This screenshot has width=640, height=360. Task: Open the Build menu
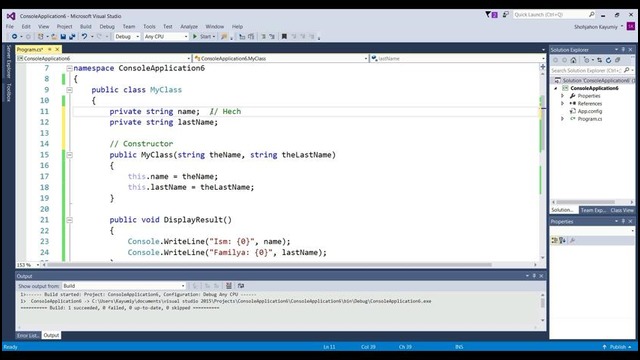[x=86, y=27]
